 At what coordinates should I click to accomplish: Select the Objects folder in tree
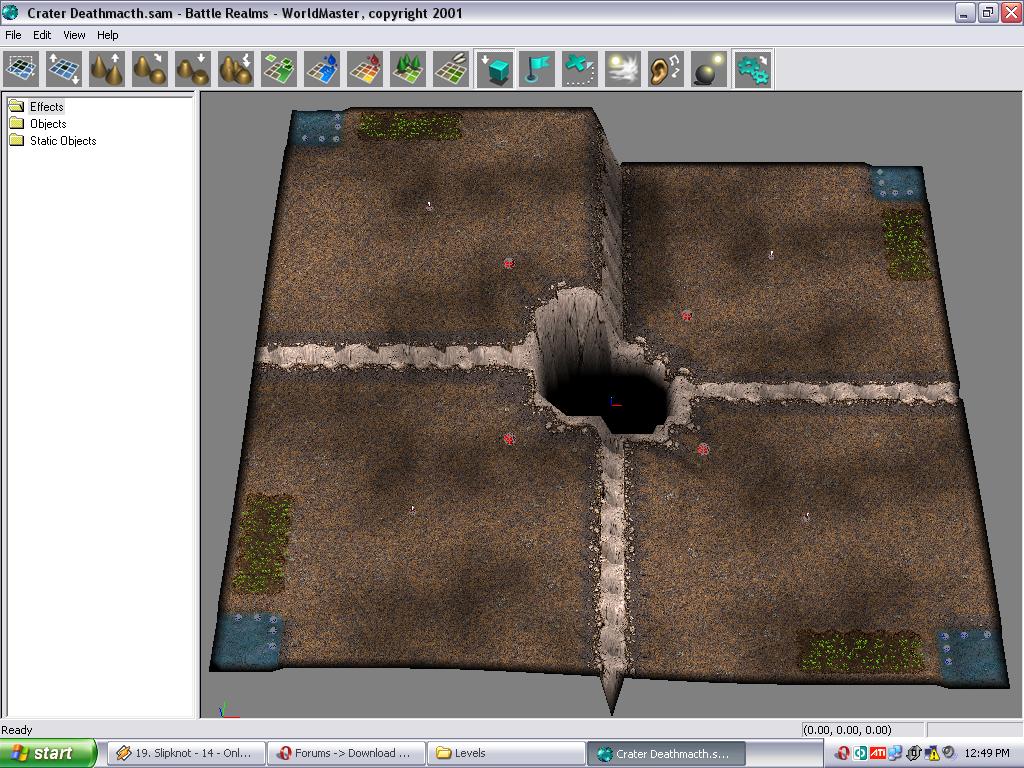point(48,123)
